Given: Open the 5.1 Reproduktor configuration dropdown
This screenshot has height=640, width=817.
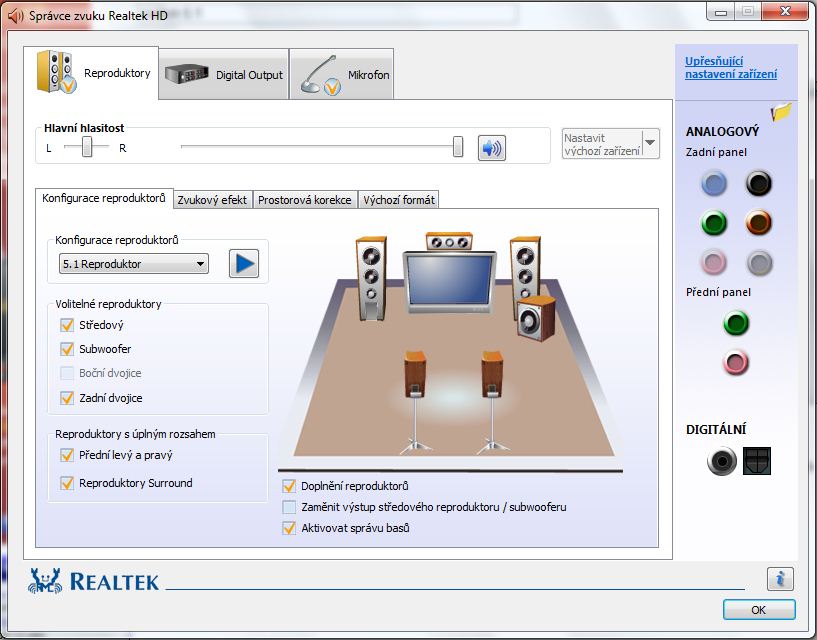Looking at the screenshot, I should tap(133, 264).
